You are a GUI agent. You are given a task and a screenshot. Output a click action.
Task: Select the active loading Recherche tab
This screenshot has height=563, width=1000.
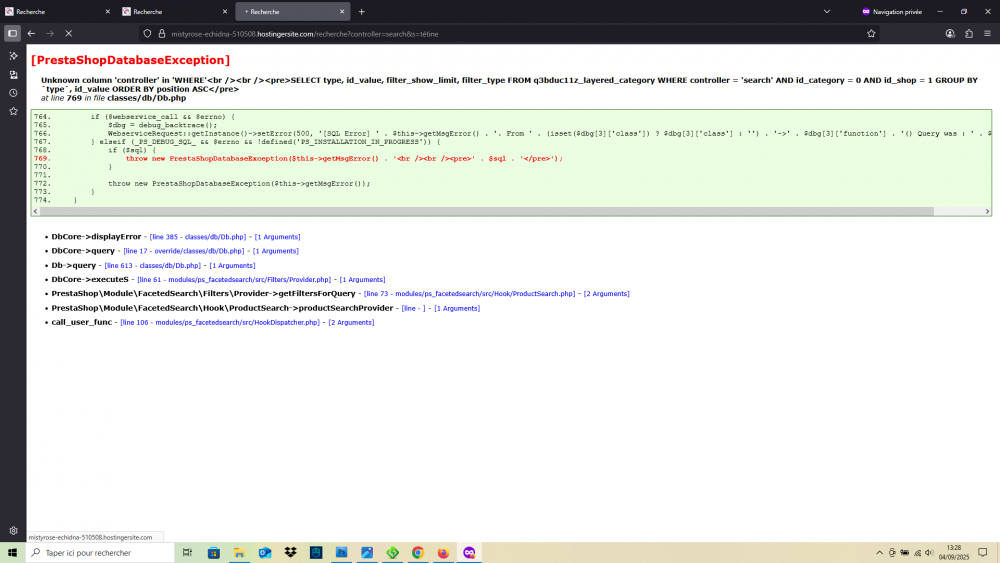coord(293,11)
